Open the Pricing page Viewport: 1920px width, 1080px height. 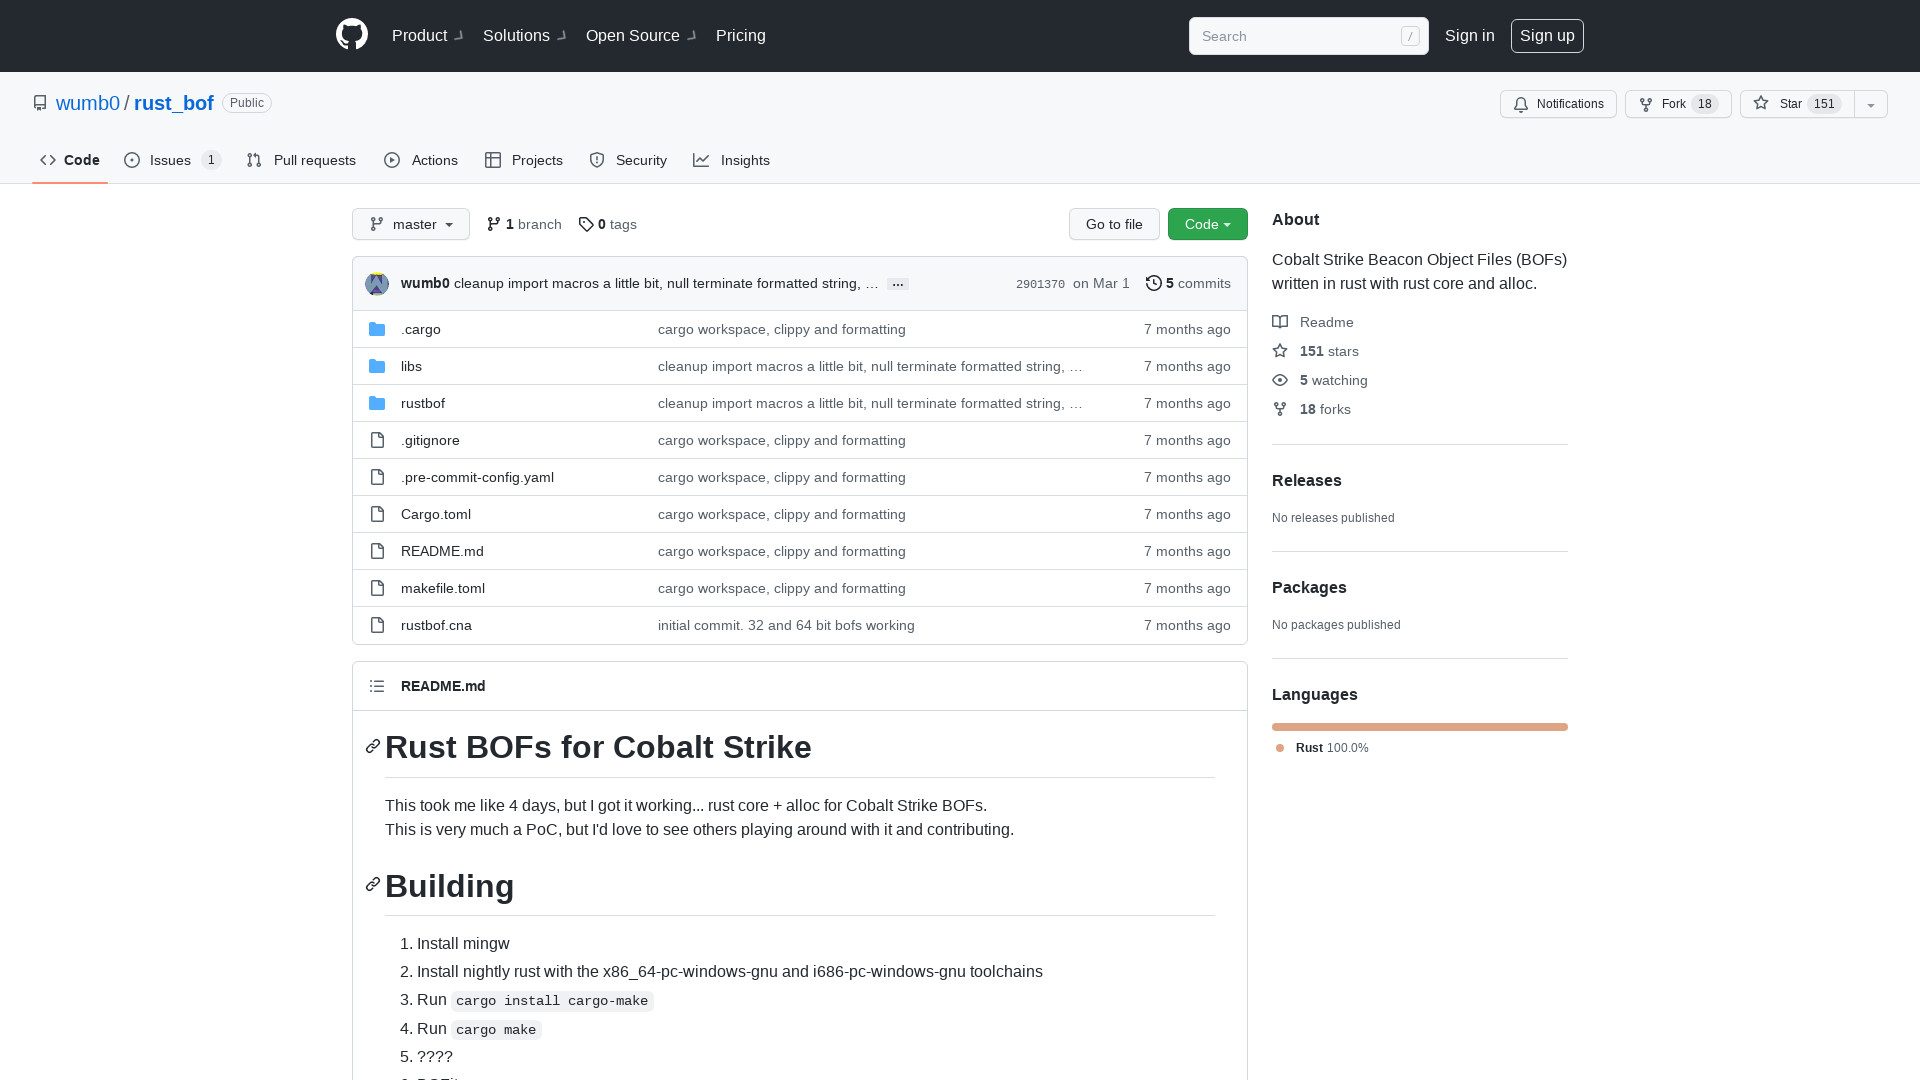tap(741, 35)
